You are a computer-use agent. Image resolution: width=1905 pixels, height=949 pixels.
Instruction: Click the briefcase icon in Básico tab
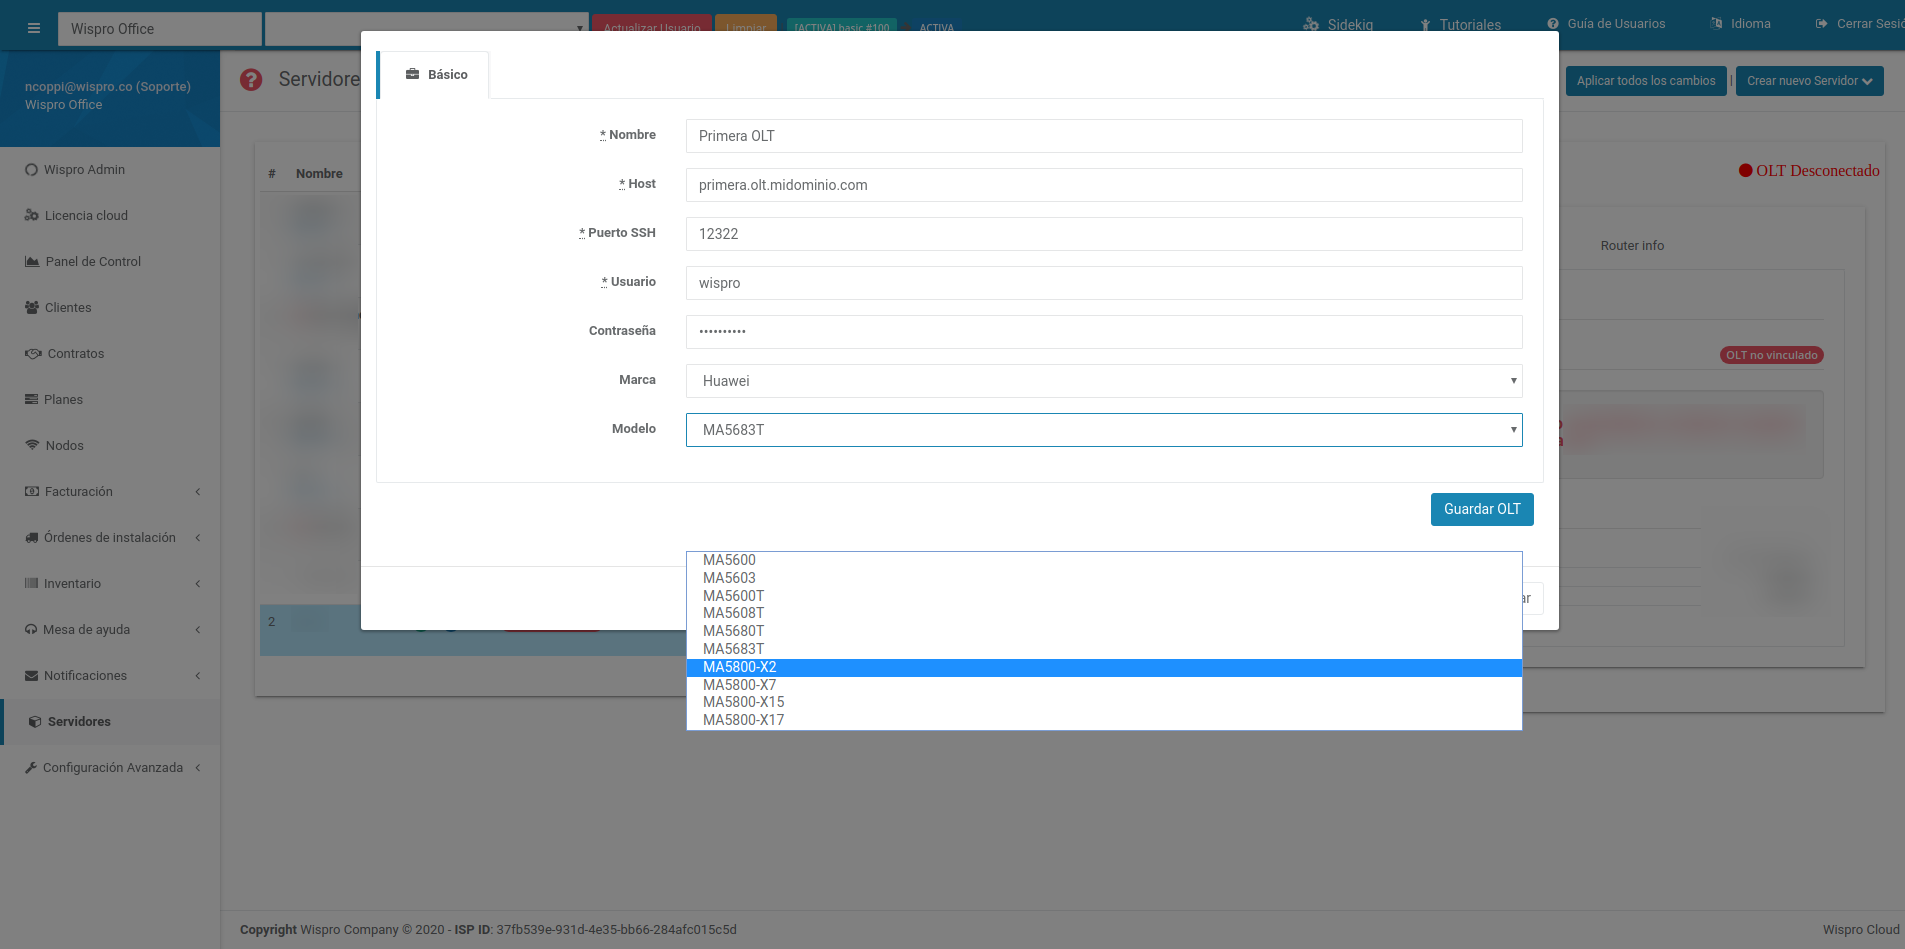coord(412,75)
